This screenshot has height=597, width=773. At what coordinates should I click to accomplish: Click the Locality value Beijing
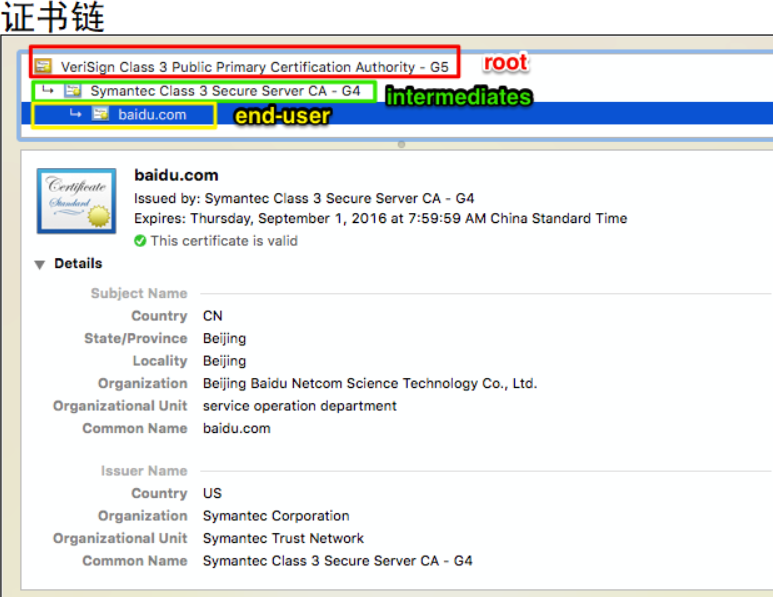point(224,361)
